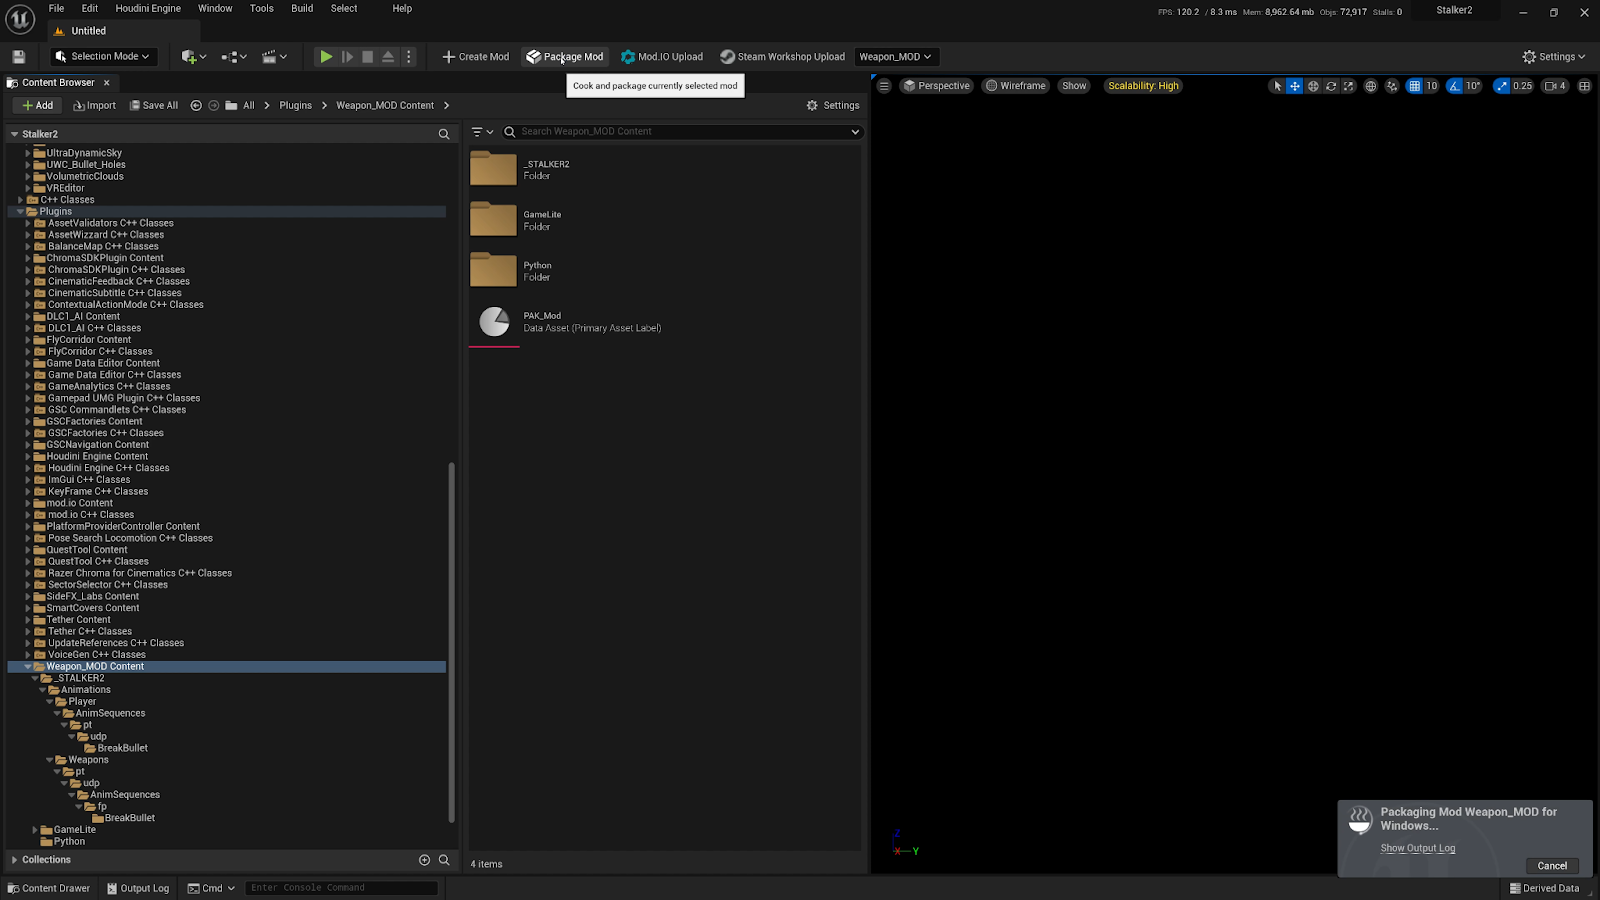The width and height of the screenshot is (1600, 900).
Task: Toggle grid snapping in viewport
Action: tap(1414, 86)
